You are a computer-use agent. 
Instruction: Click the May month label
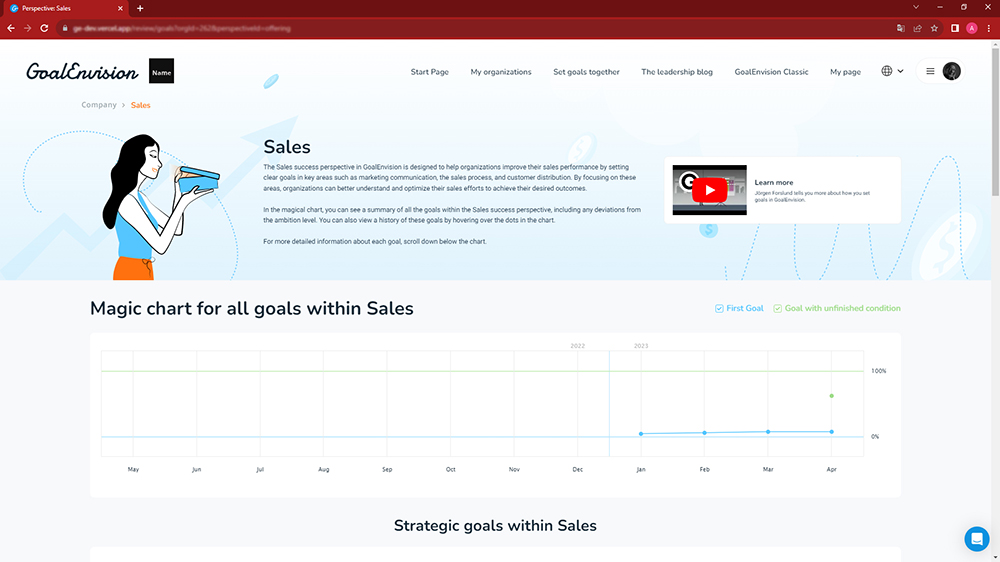tap(133, 470)
